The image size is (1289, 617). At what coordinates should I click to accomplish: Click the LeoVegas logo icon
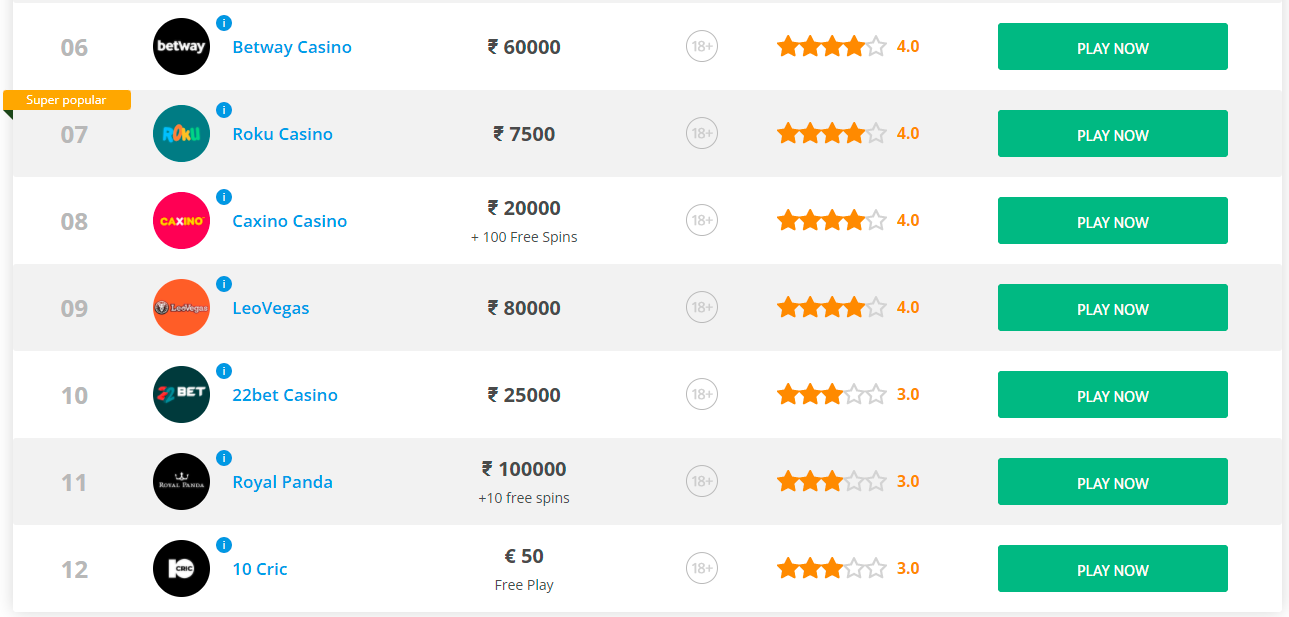pyautogui.click(x=181, y=308)
